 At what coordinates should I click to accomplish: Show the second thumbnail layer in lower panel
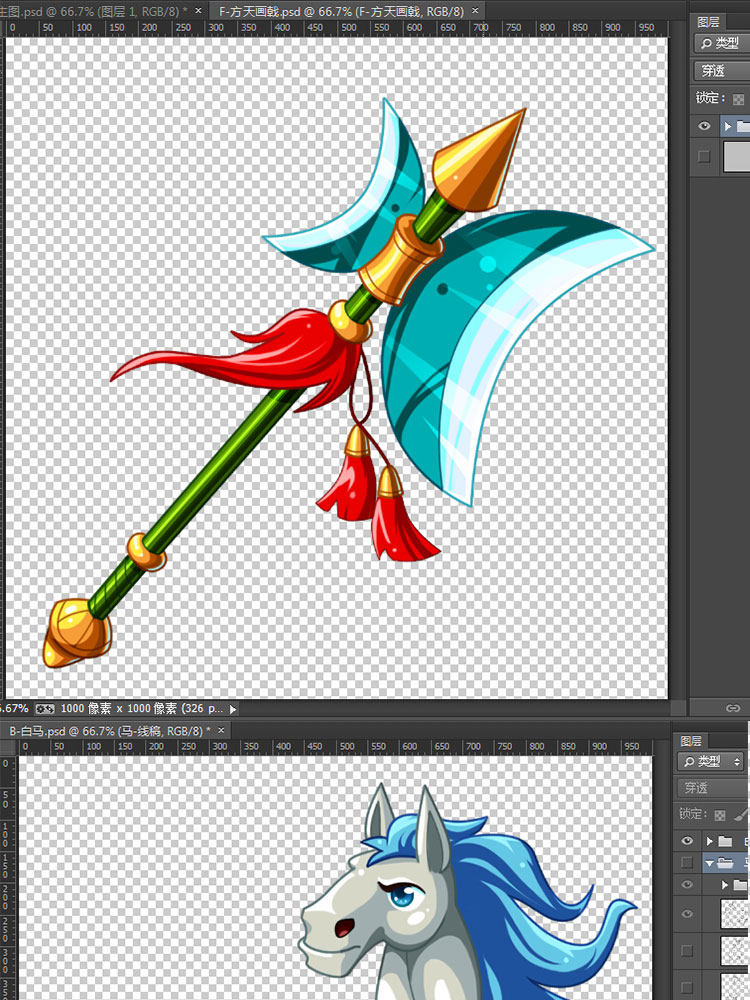pyautogui.click(x=687, y=951)
